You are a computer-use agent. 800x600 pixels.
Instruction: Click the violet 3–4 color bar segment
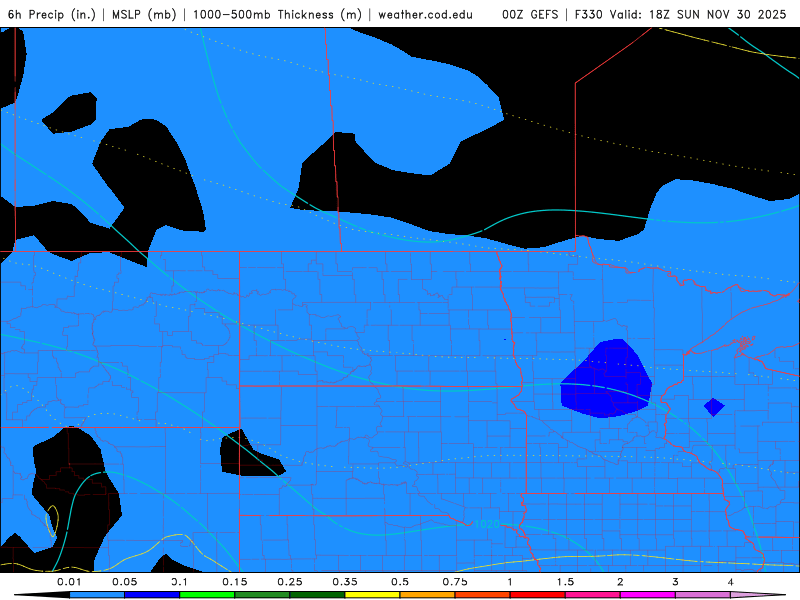click(x=703, y=595)
